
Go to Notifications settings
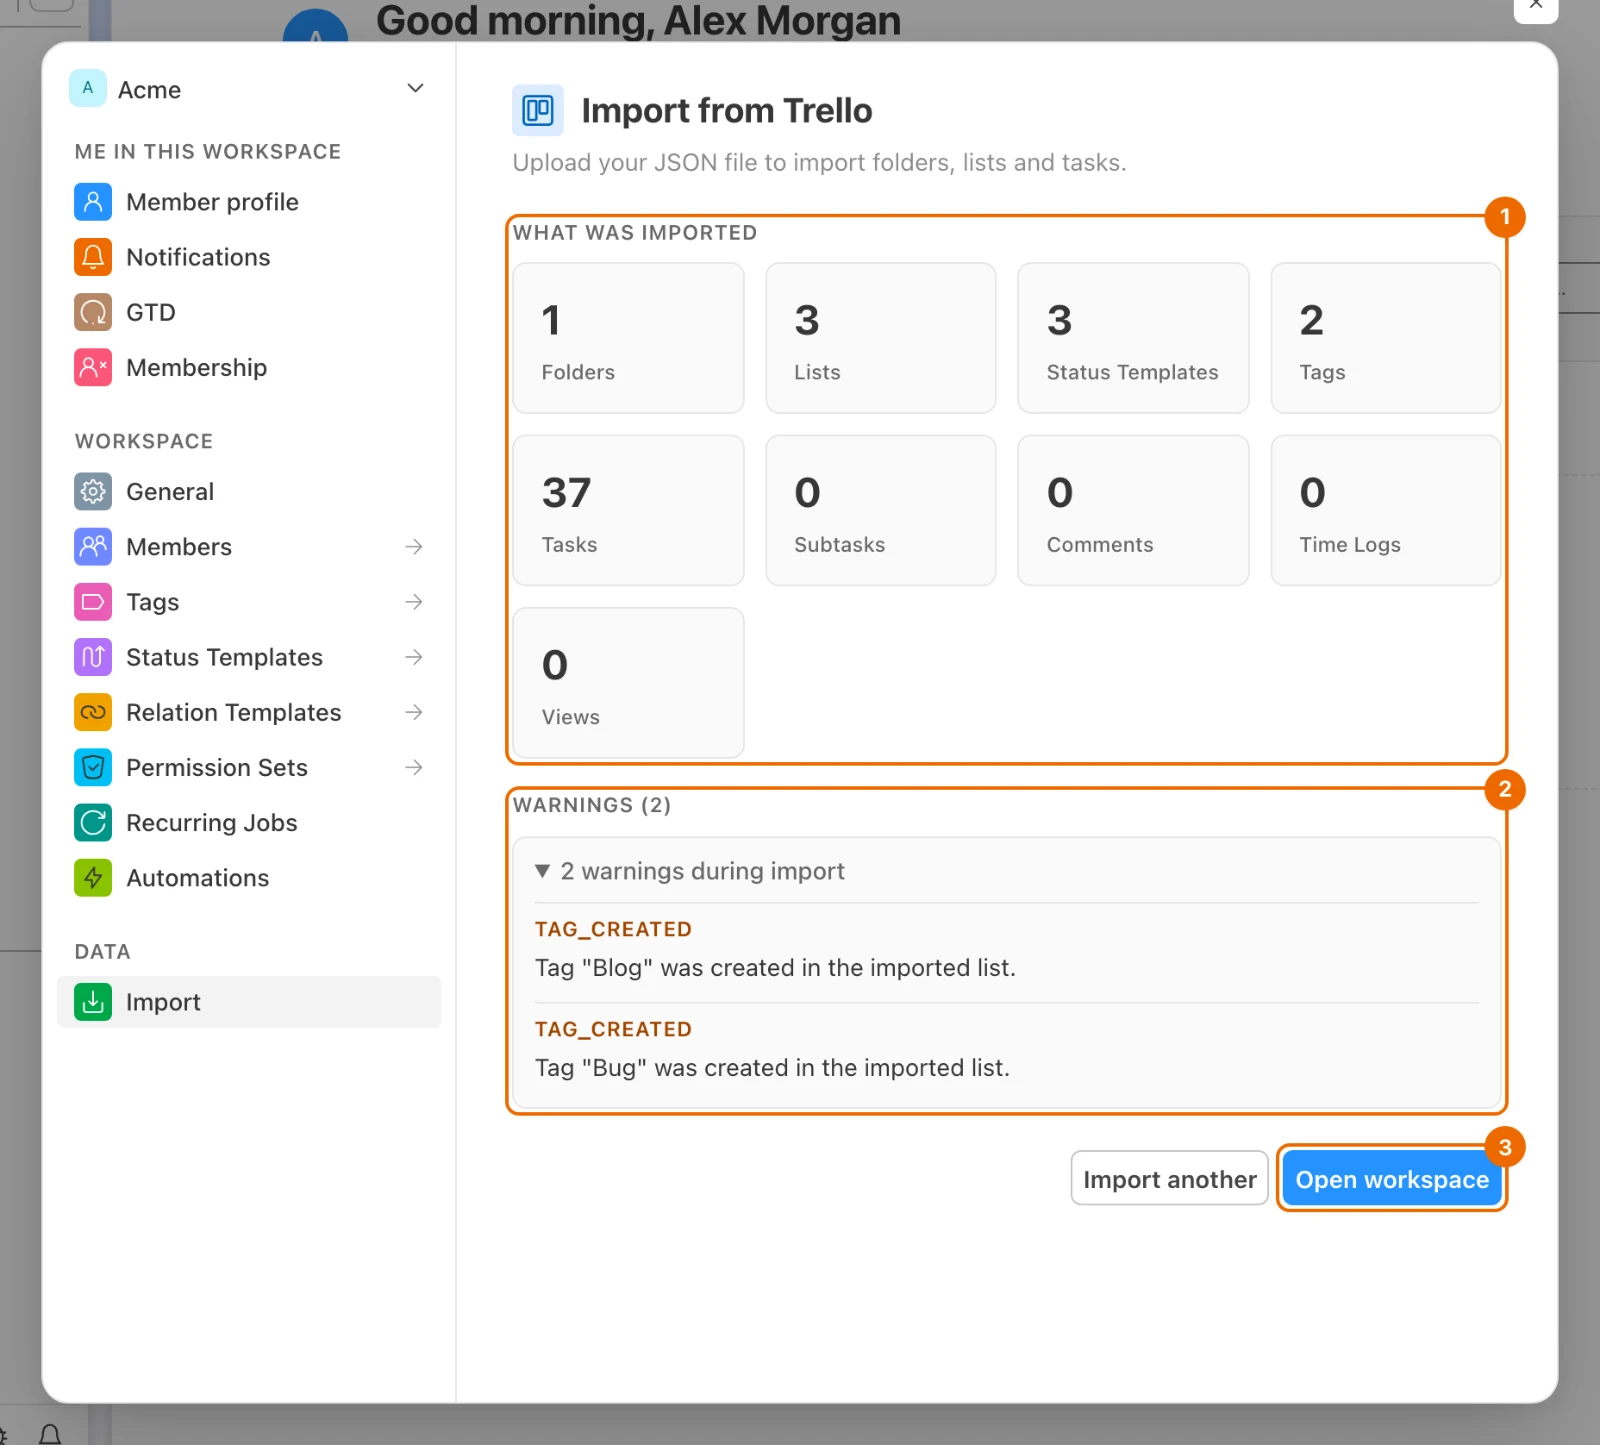click(x=249, y=257)
